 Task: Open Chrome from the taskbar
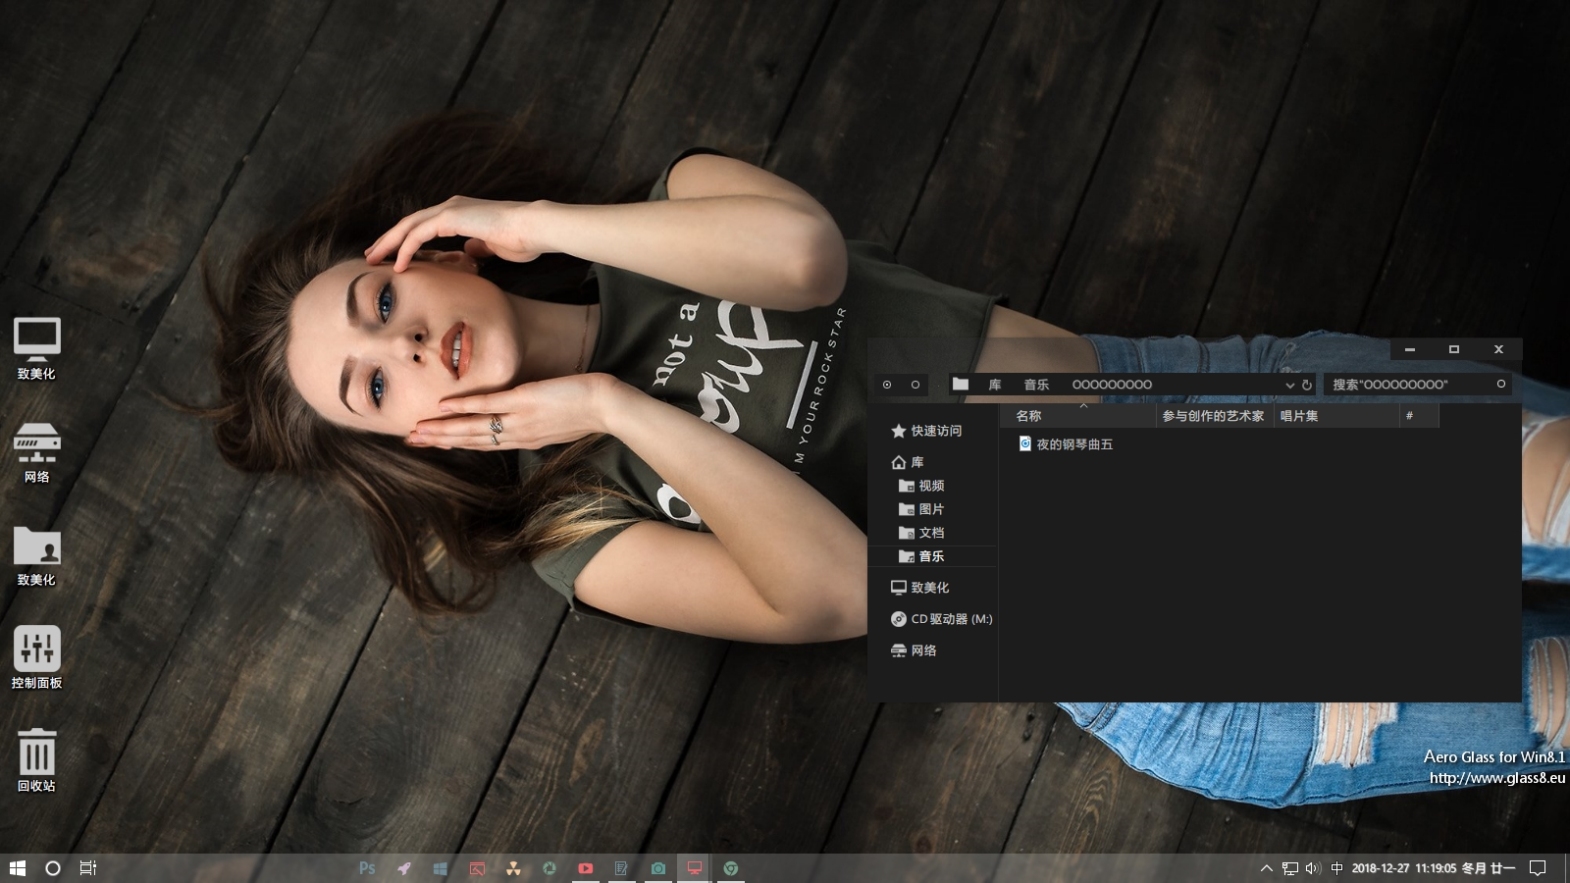click(x=731, y=868)
